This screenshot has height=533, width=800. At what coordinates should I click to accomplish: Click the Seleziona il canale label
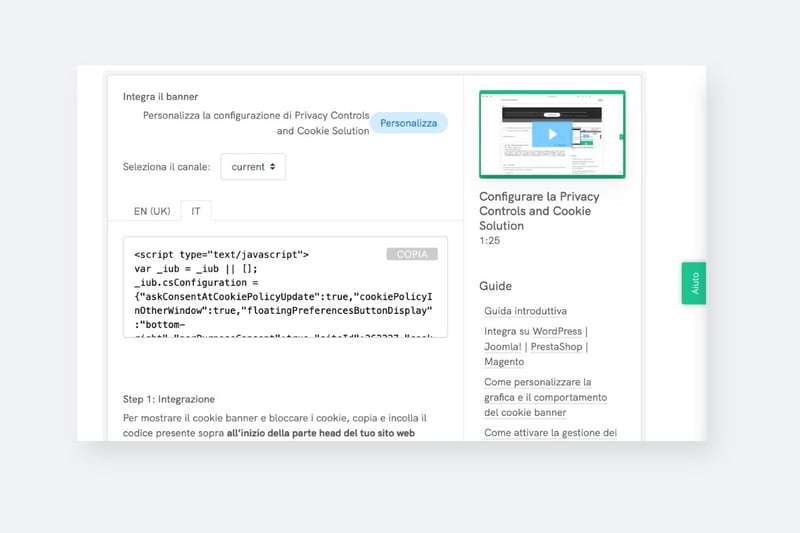tap(166, 167)
